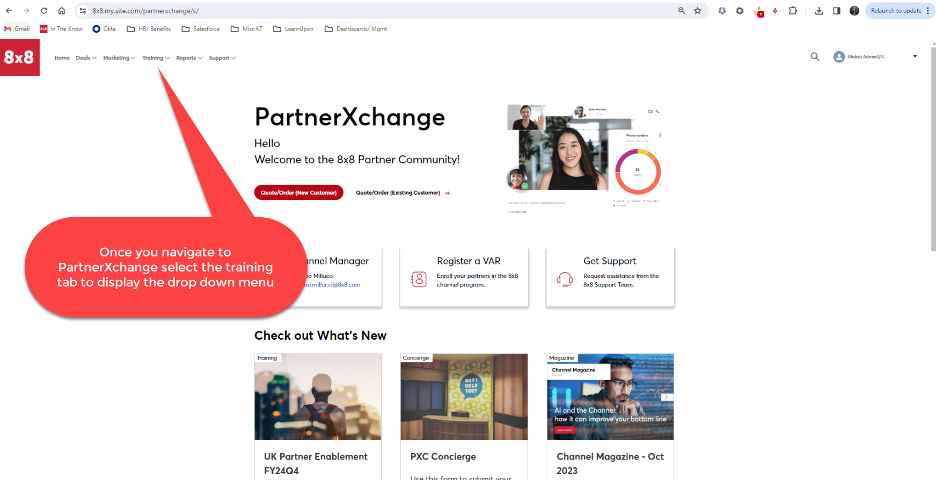This screenshot has width=936, height=480.
Task: Click Quote/Order (New Customer) button
Action: click(x=298, y=192)
